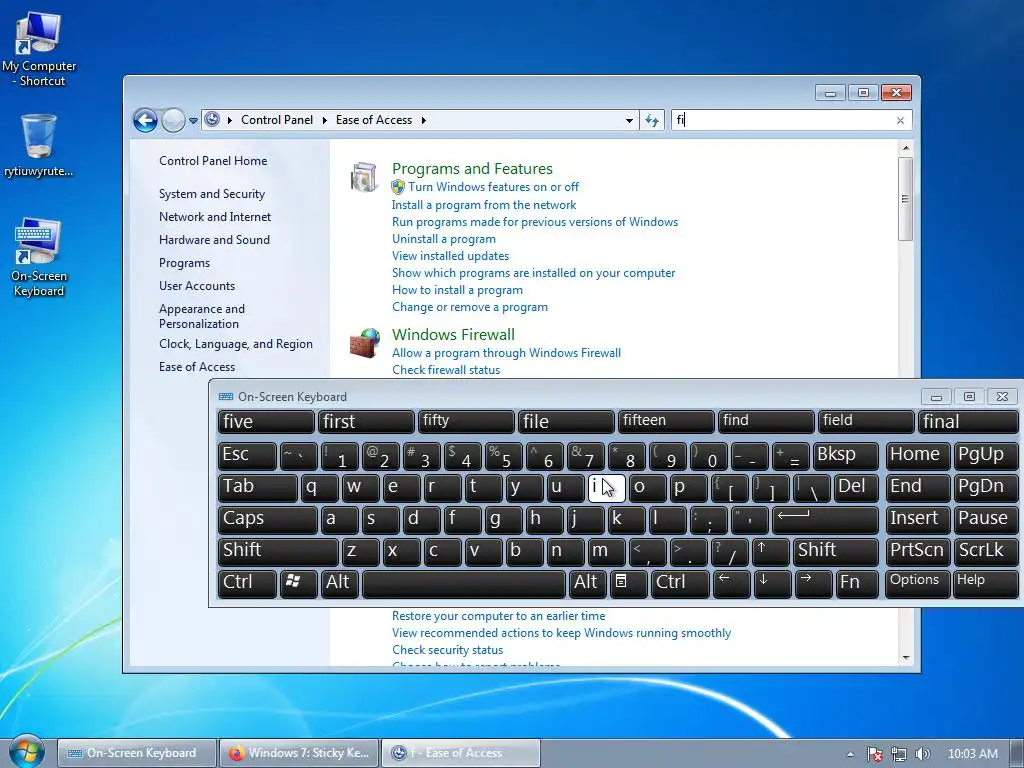Screen dimensions: 1024x768
Task: Clear the search box with X
Action: 901,120
